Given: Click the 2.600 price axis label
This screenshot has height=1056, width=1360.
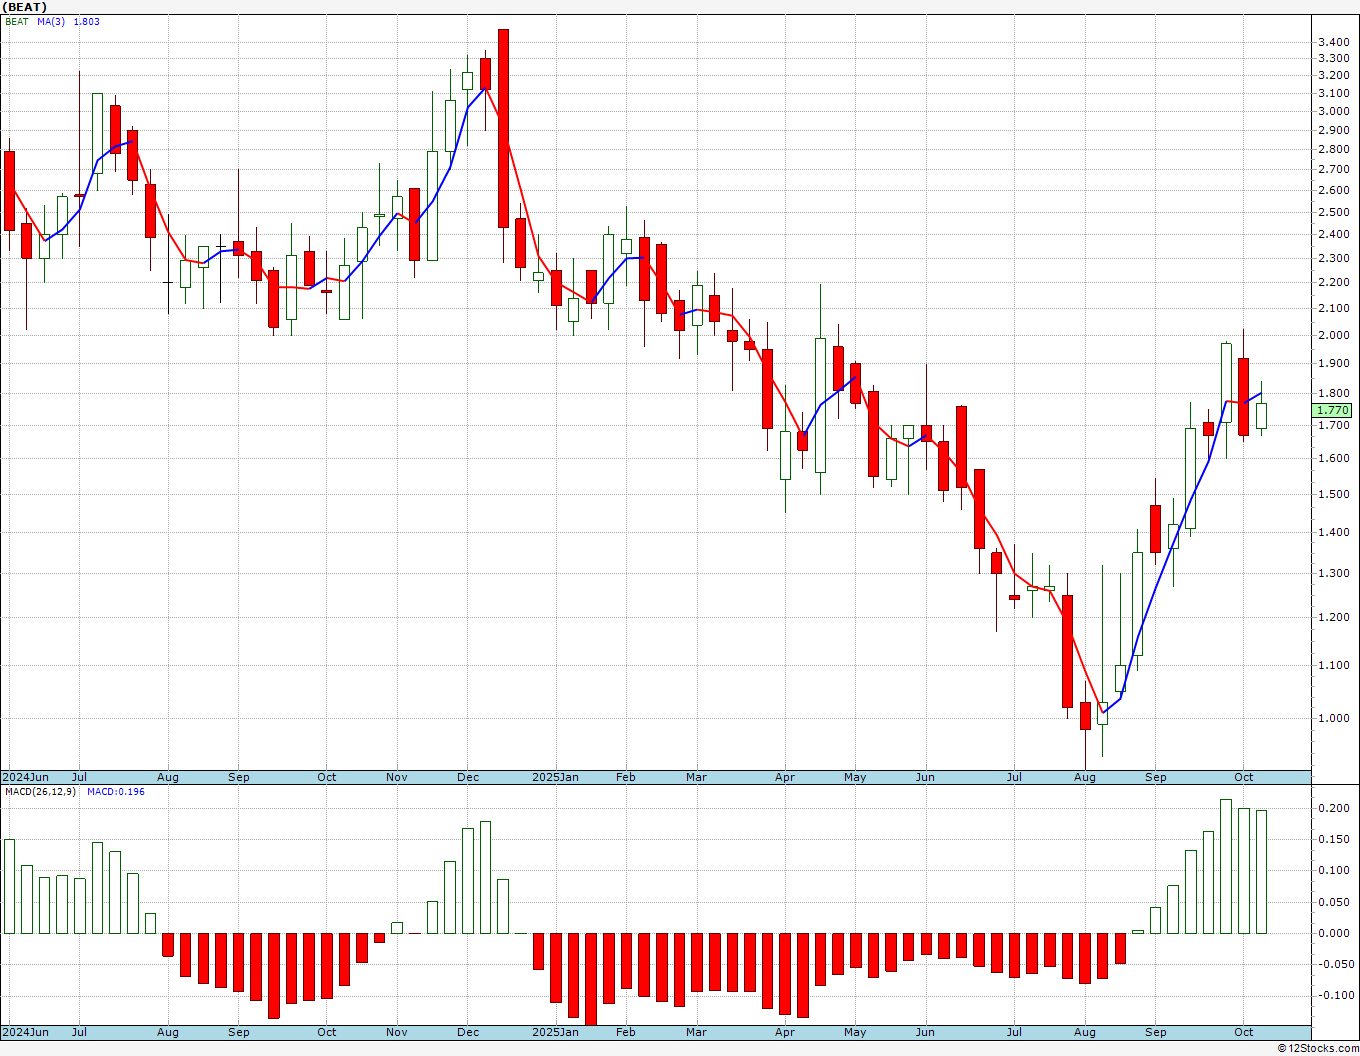Looking at the screenshot, I should pyautogui.click(x=1334, y=190).
